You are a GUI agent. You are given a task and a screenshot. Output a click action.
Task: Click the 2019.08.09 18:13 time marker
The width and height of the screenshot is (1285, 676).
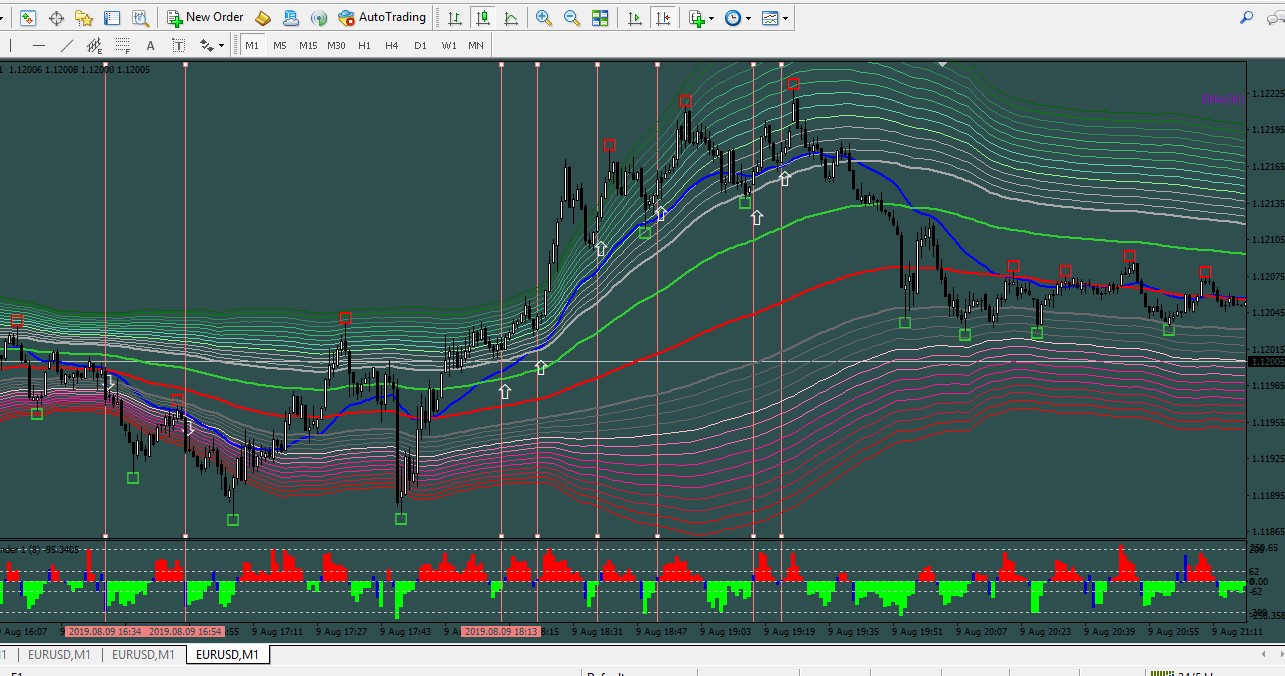tap(502, 632)
